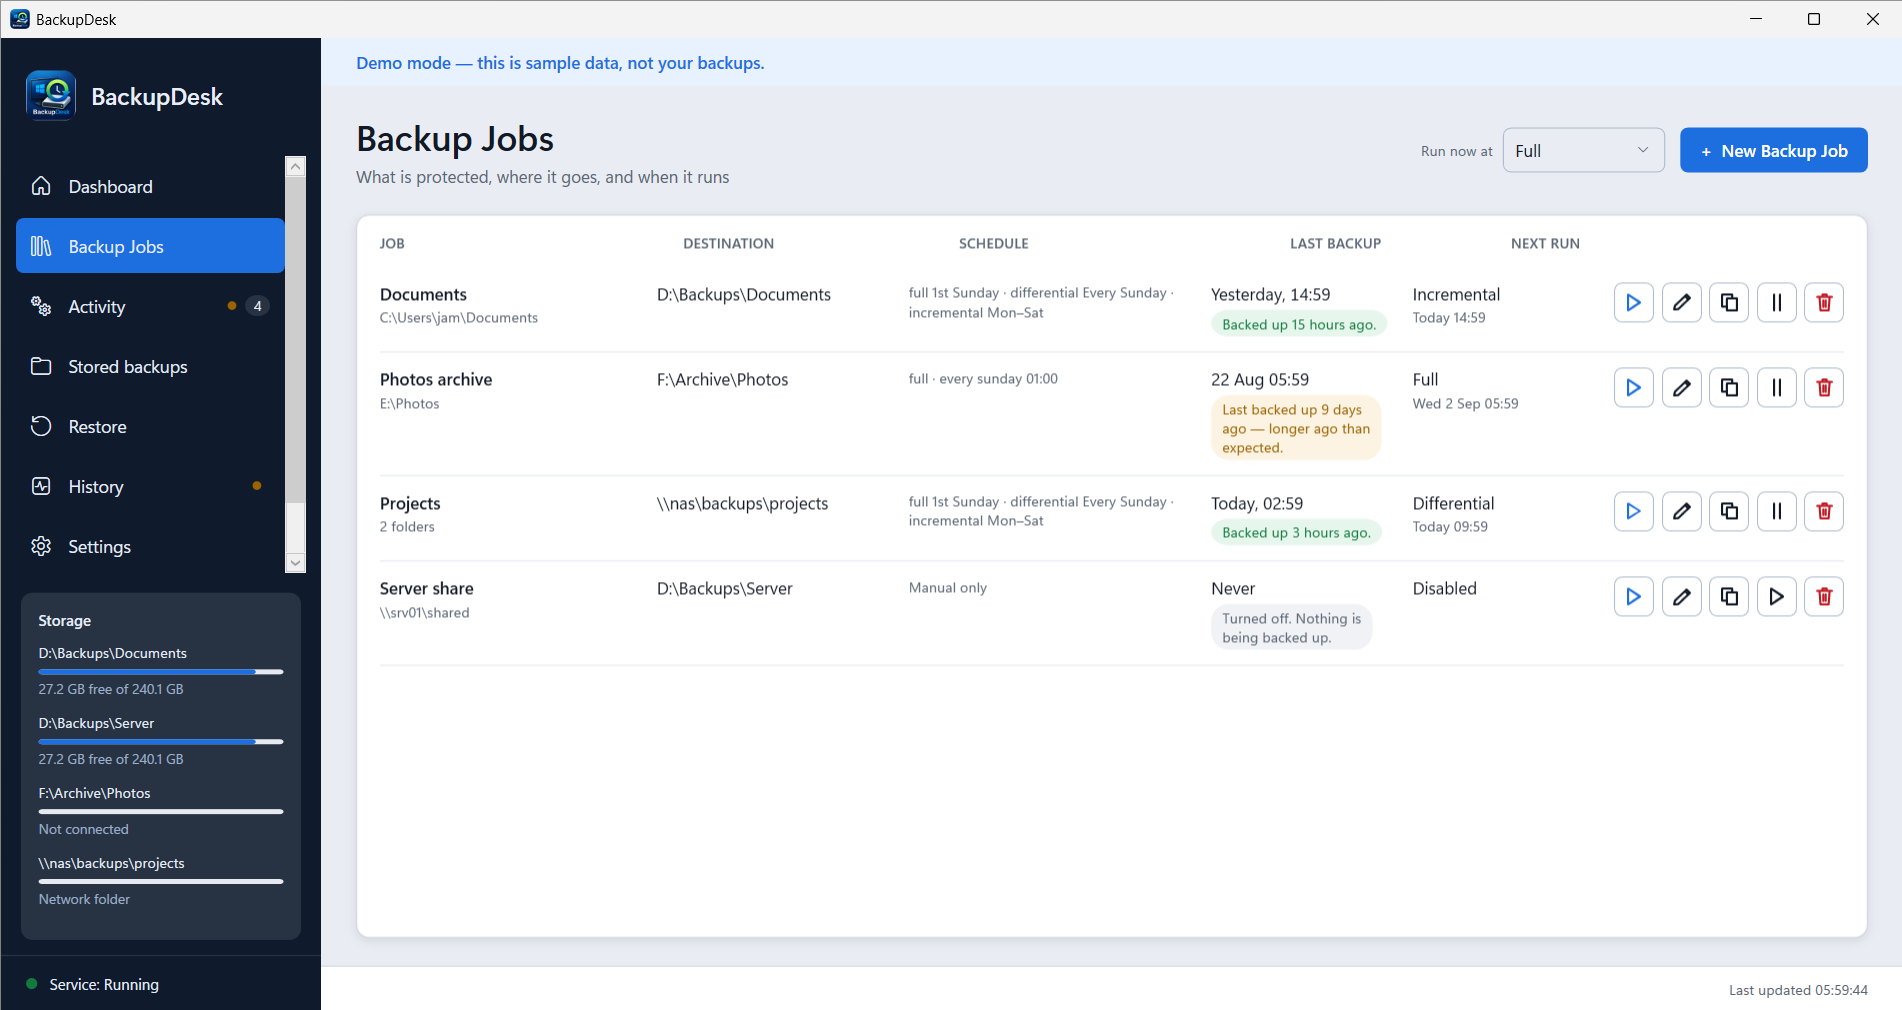1902x1010 pixels.
Task: Click the DESTINATION column header
Action: 728,243
